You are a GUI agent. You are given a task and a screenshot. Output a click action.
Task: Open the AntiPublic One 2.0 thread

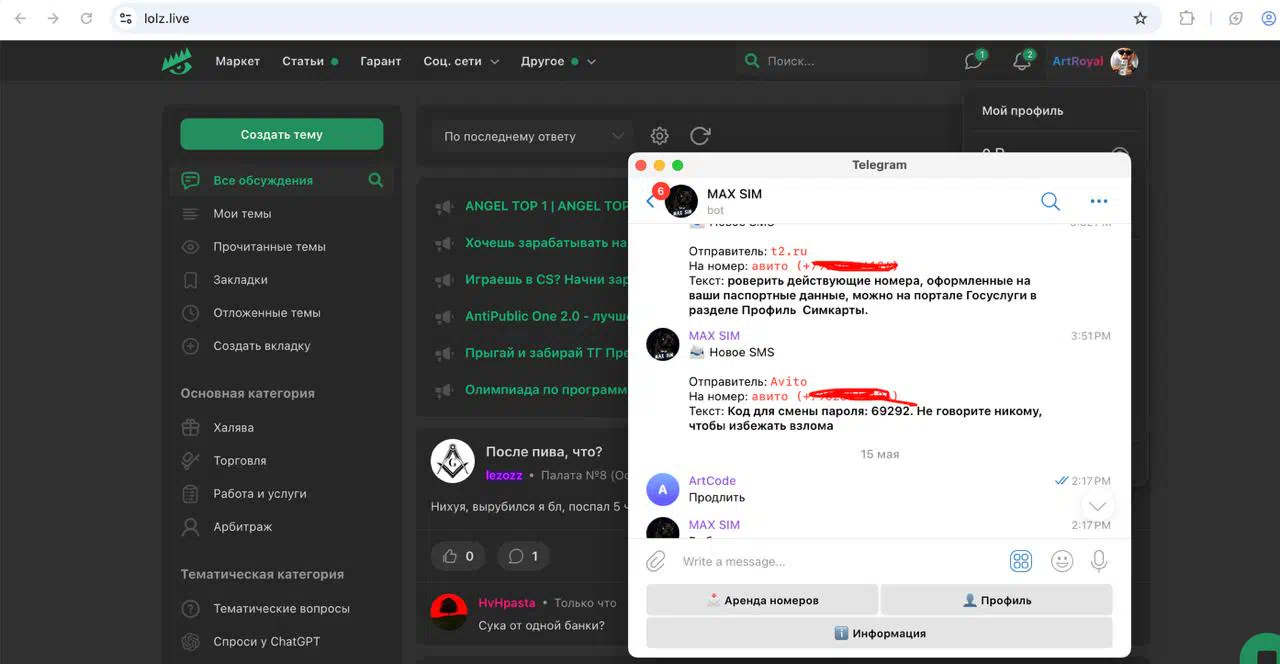[546, 316]
